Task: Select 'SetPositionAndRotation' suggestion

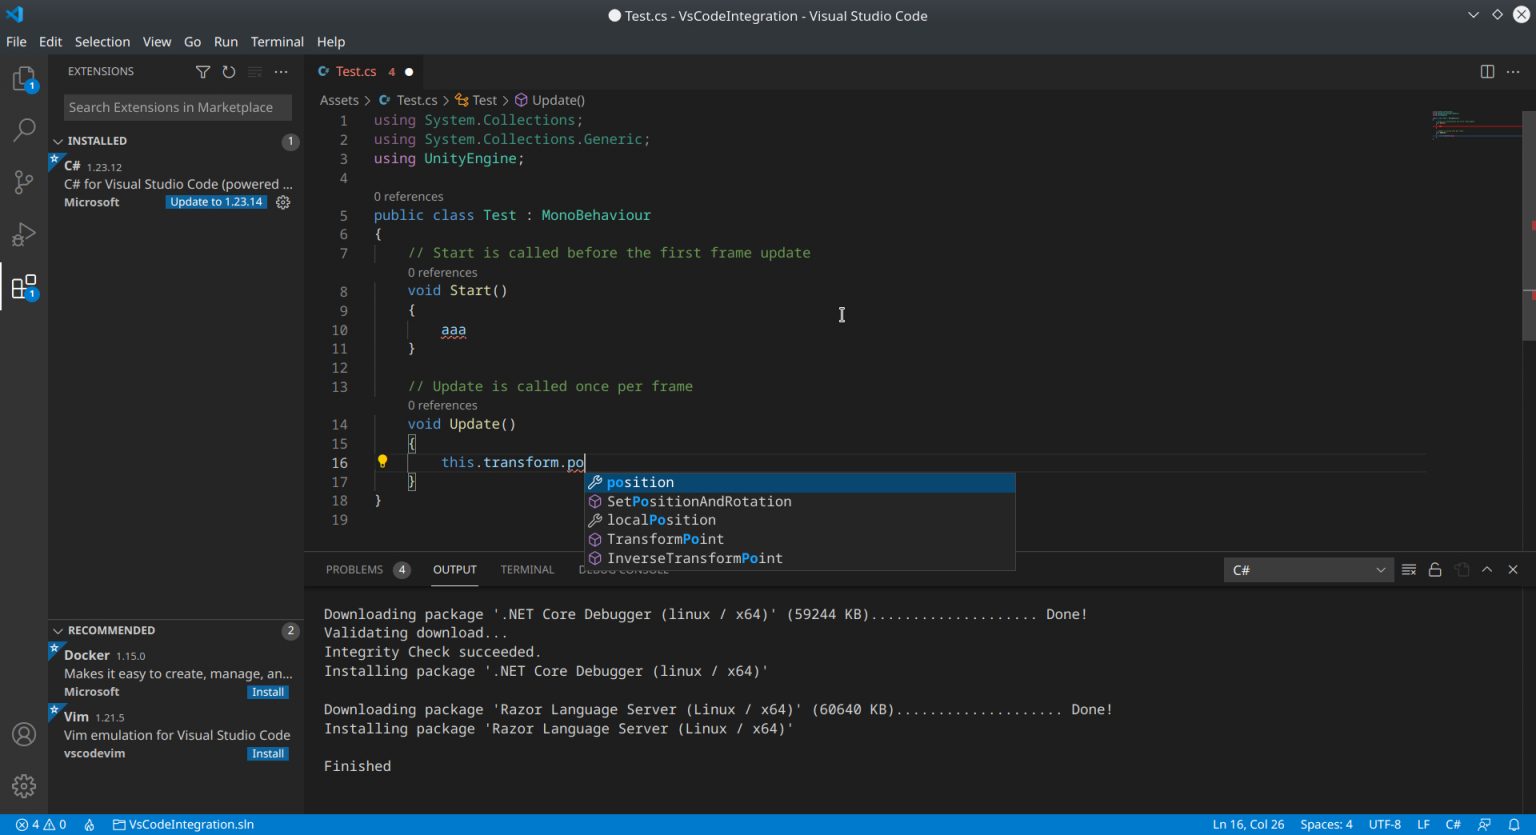Action: [800, 502]
